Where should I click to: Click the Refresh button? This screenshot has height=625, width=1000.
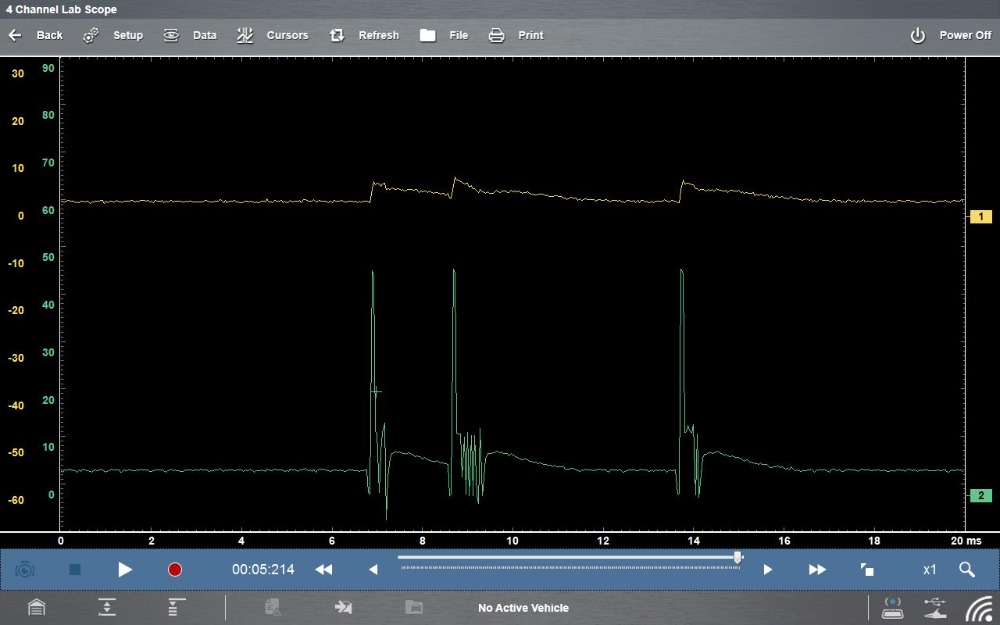coord(364,35)
